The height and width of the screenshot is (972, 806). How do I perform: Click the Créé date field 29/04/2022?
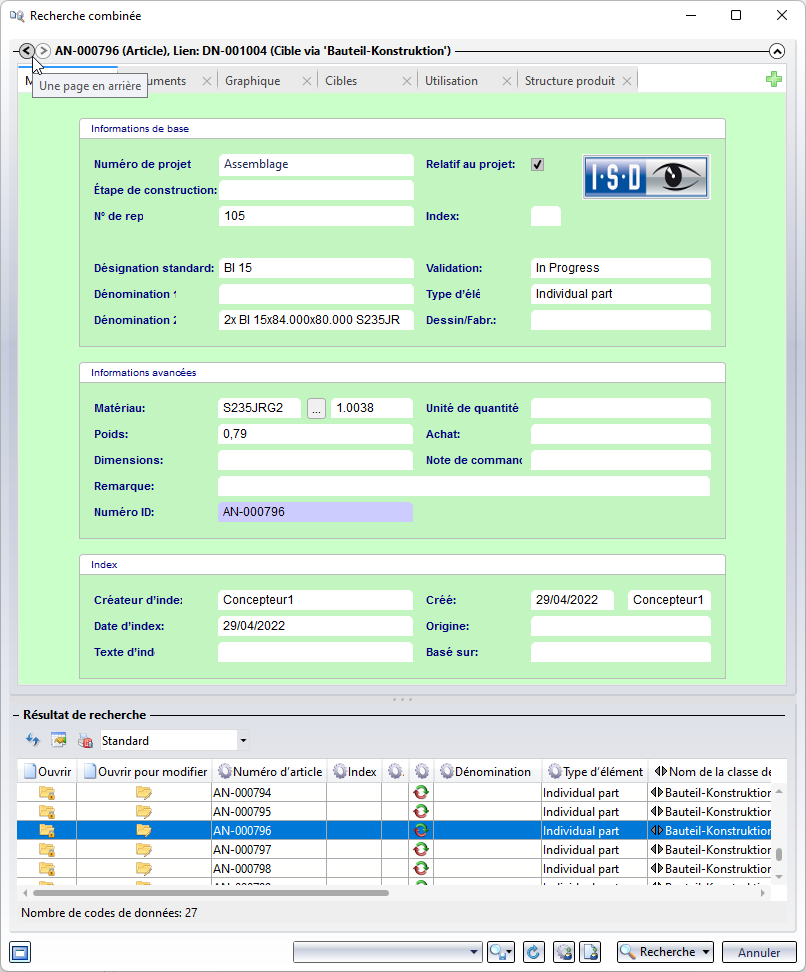[572, 600]
